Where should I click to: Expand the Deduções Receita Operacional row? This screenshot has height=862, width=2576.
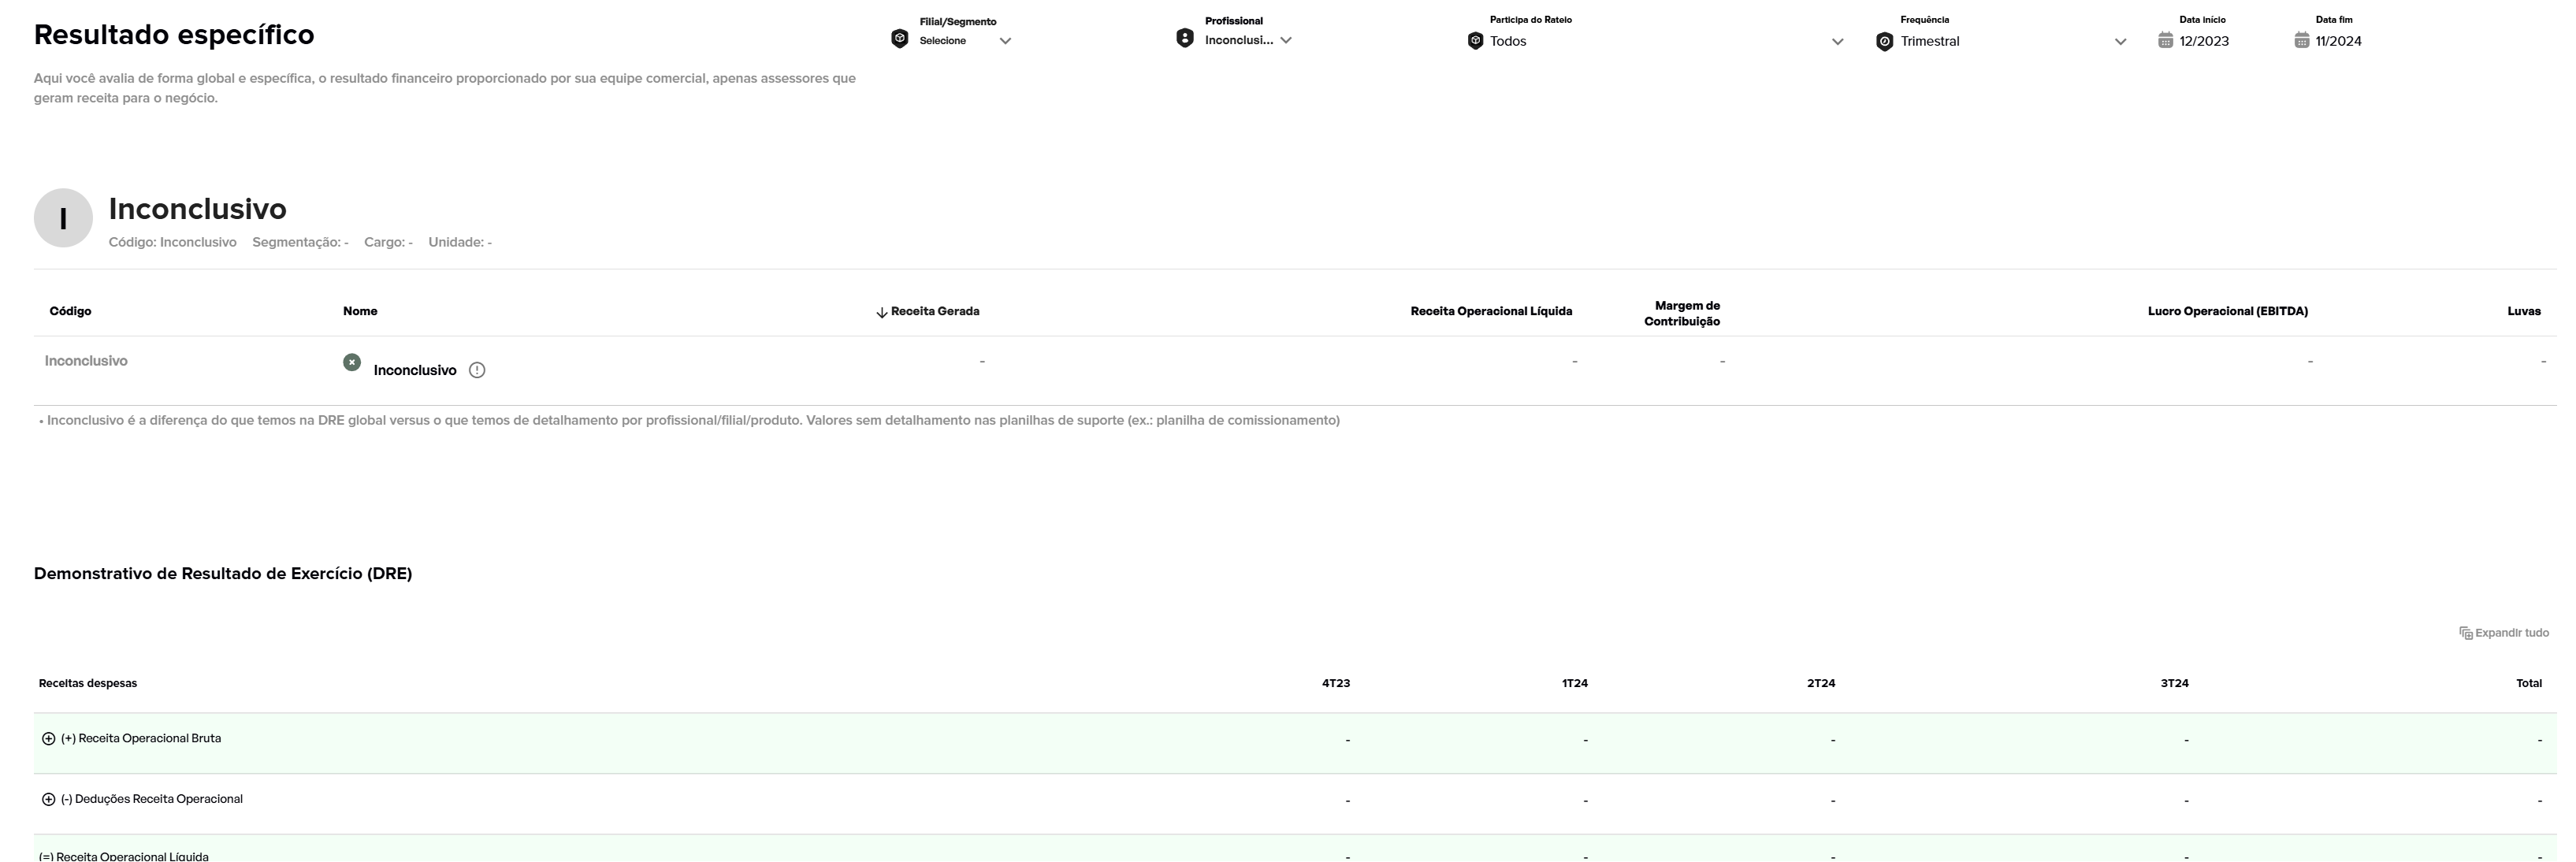(48, 800)
